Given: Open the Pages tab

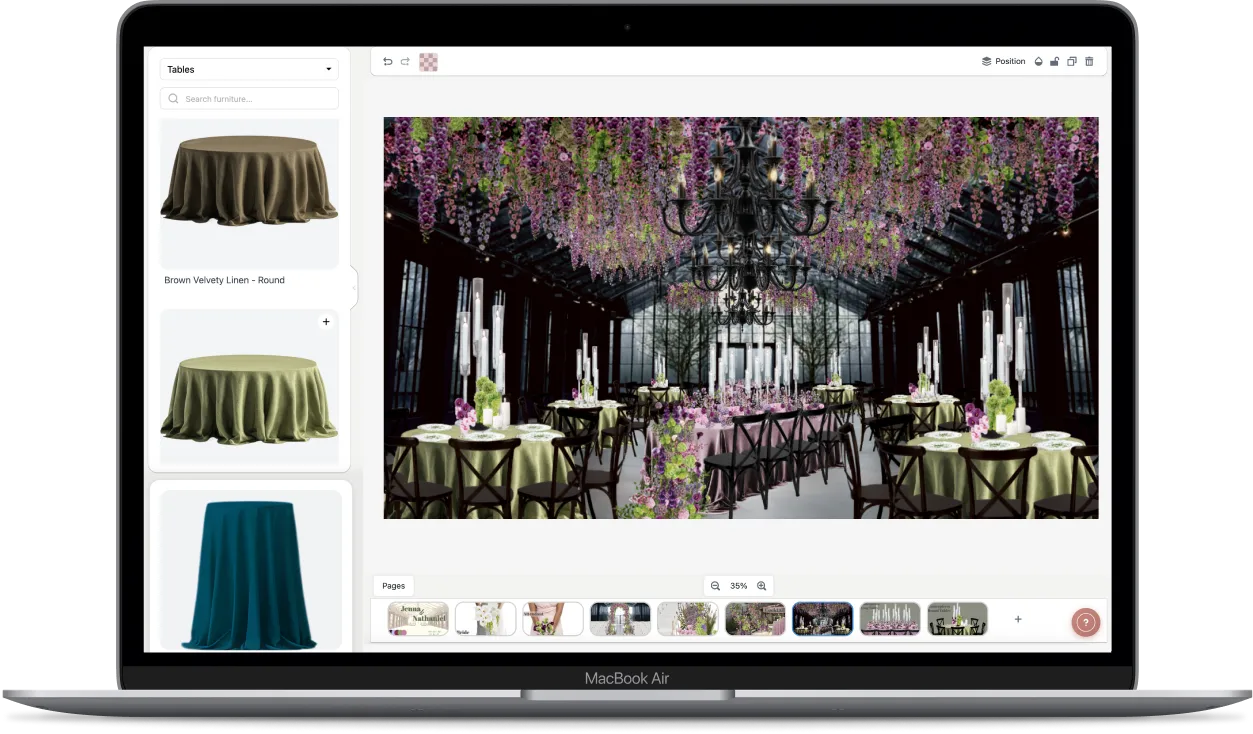Looking at the screenshot, I should tap(394, 586).
